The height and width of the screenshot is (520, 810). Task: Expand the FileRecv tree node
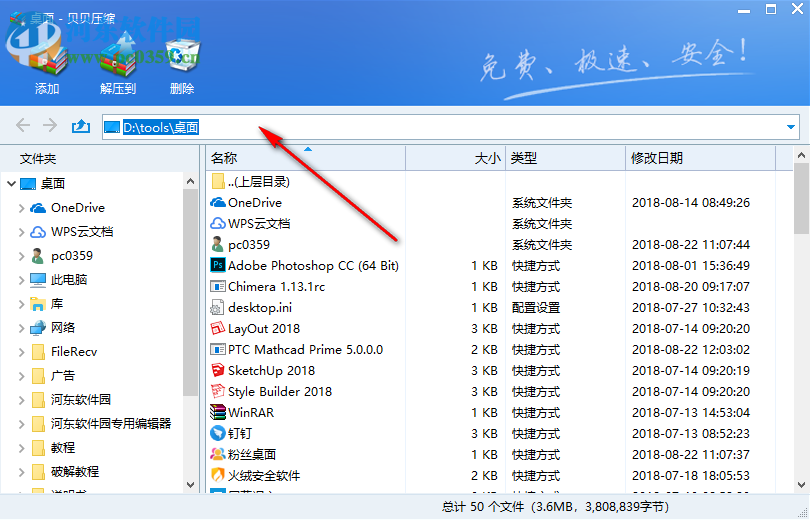[x=21, y=352]
